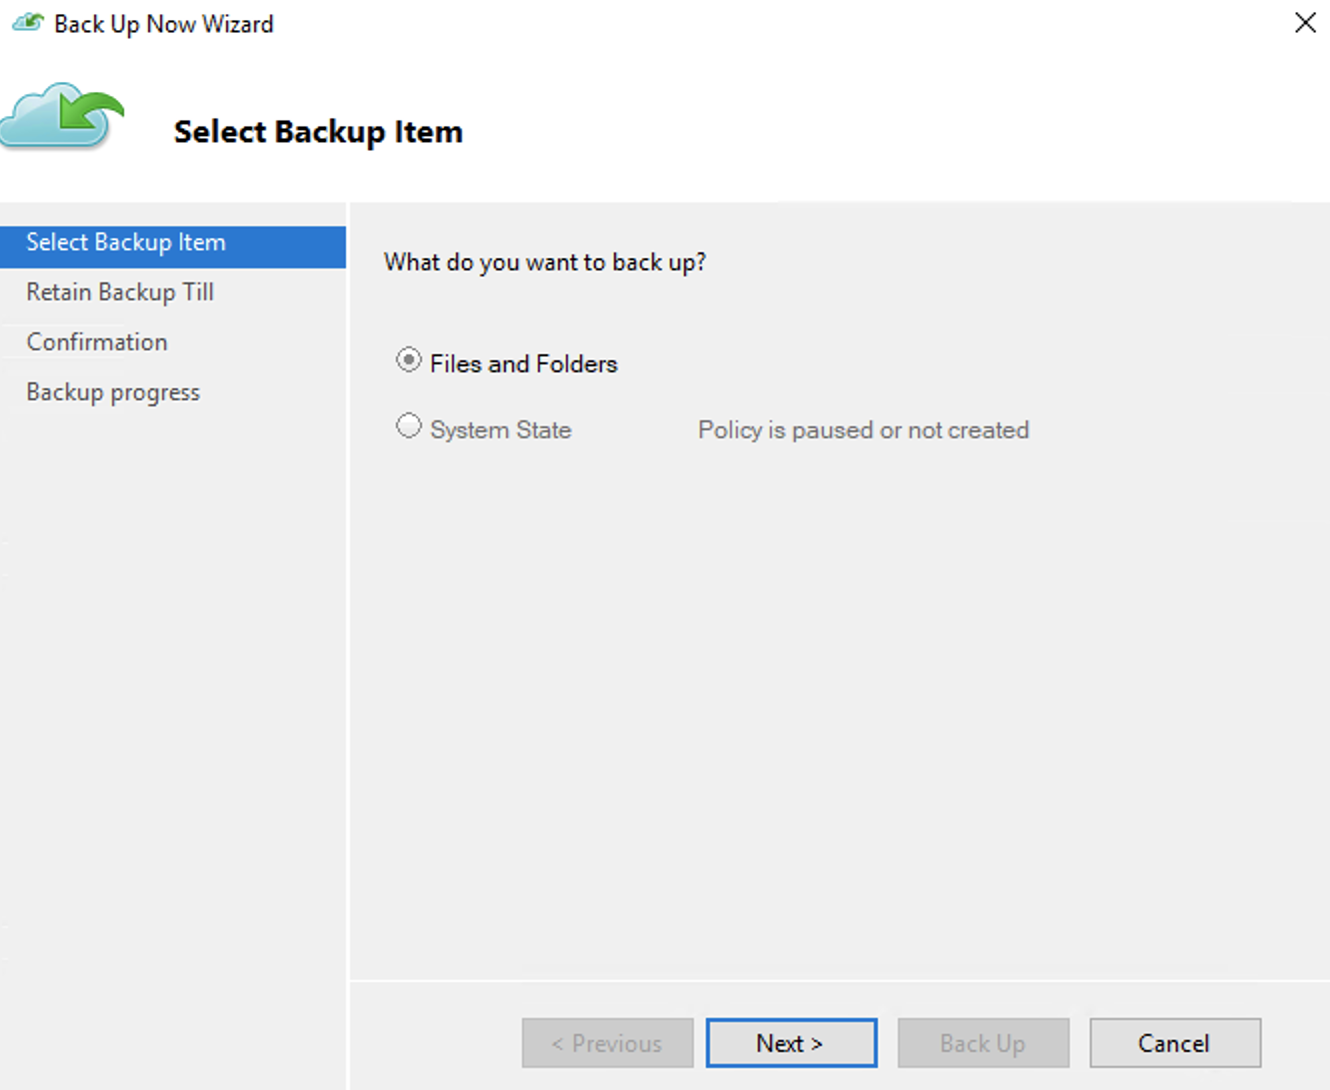
Task: Click the bold 'Select Backup Item' page heading
Action: (318, 132)
